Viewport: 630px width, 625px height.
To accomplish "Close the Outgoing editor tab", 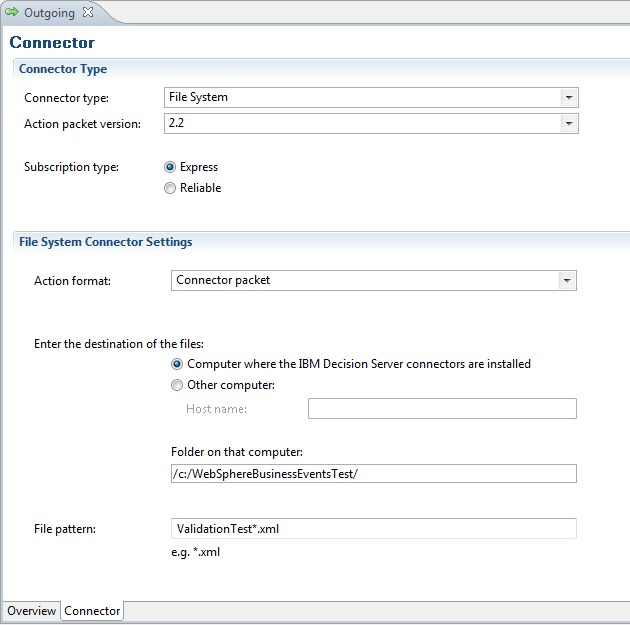I will click(x=88, y=12).
